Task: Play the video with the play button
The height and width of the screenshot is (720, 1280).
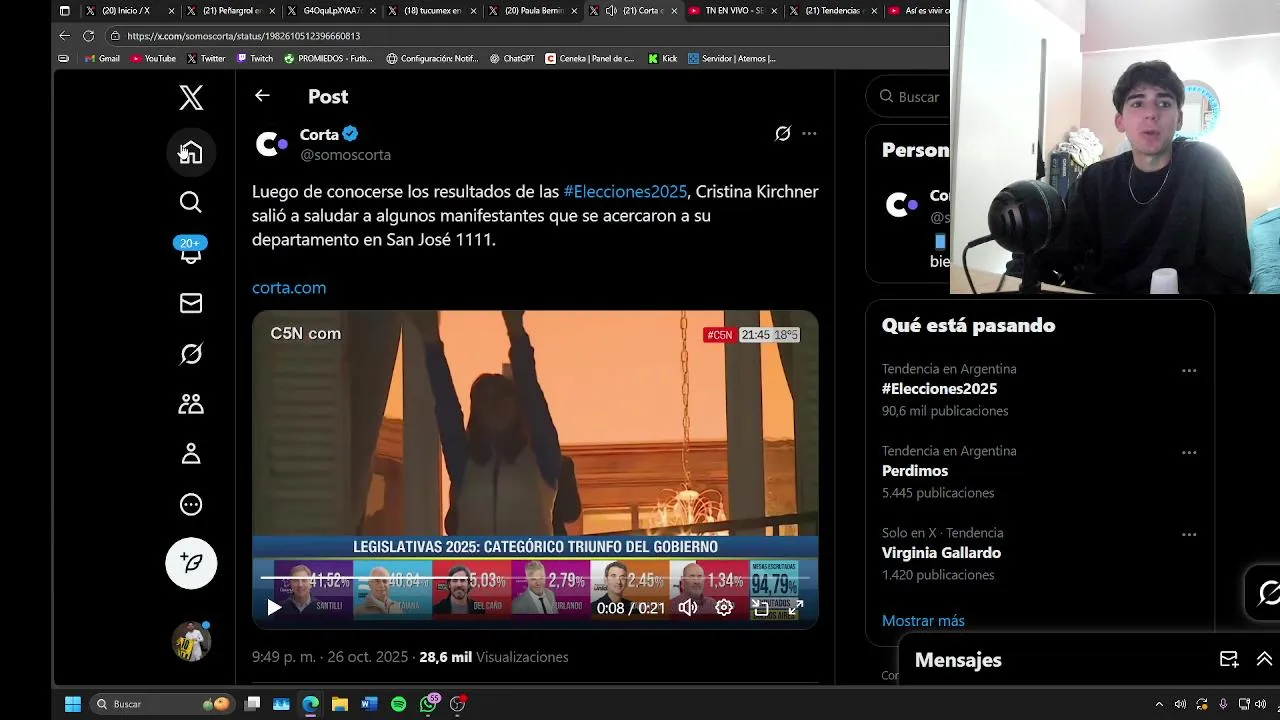Action: pos(274,607)
